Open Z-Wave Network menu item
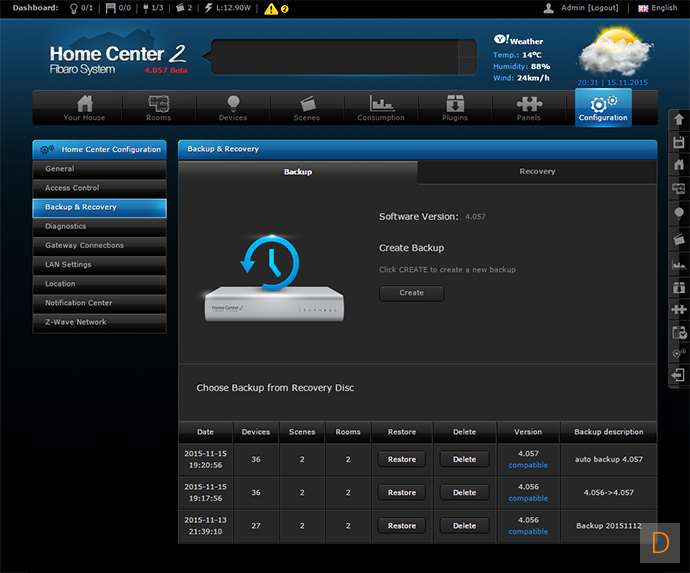Image resolution: width=690 pixels, height=573 pixels. [99, 322]
